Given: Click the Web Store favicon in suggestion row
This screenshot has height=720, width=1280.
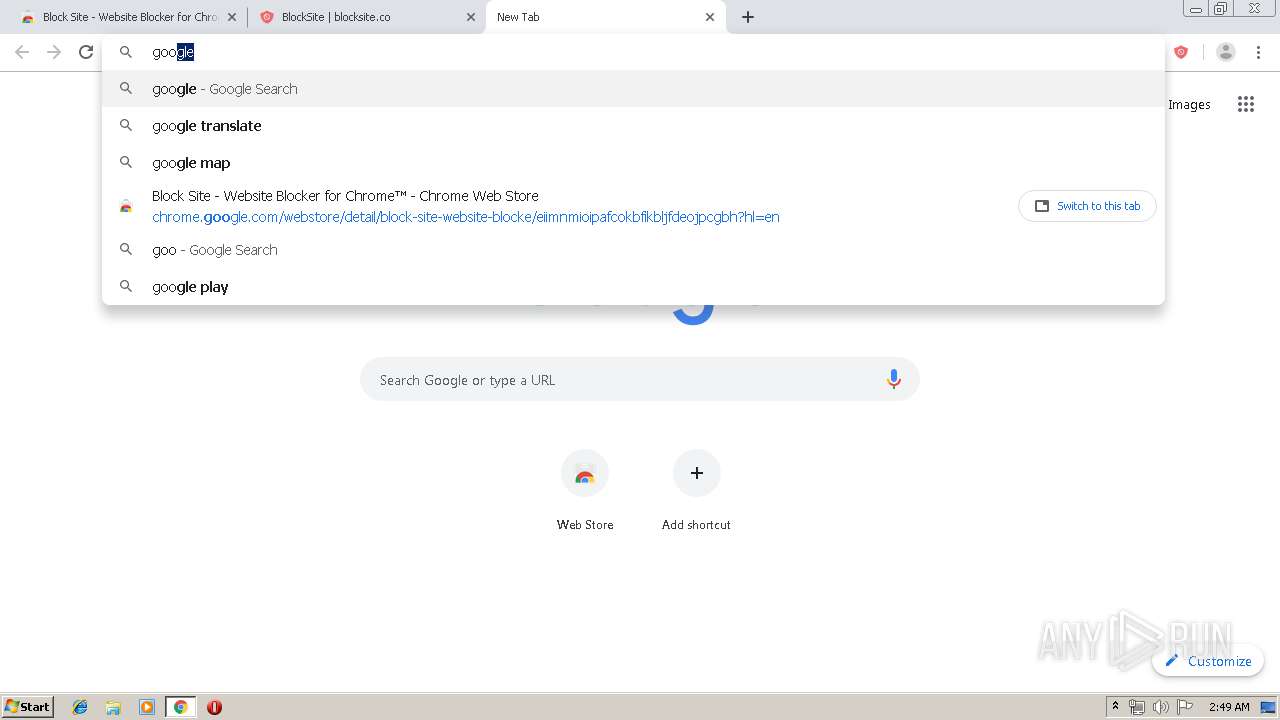Looking at the screenshot, I should [x=126, y=206].
